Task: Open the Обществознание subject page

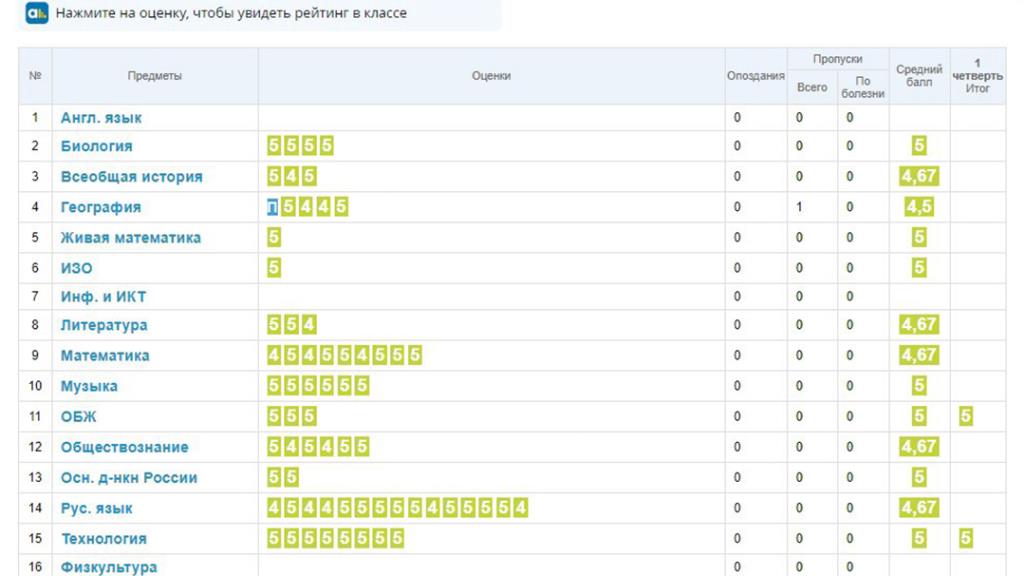Action: [x=125, y=447]
